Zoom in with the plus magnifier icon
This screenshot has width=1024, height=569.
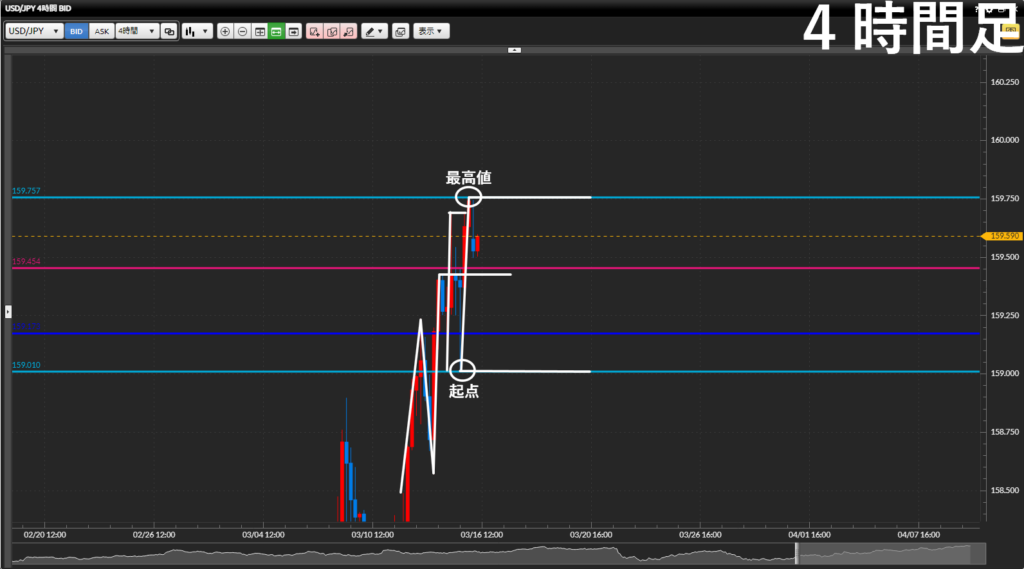coord(225,31)
